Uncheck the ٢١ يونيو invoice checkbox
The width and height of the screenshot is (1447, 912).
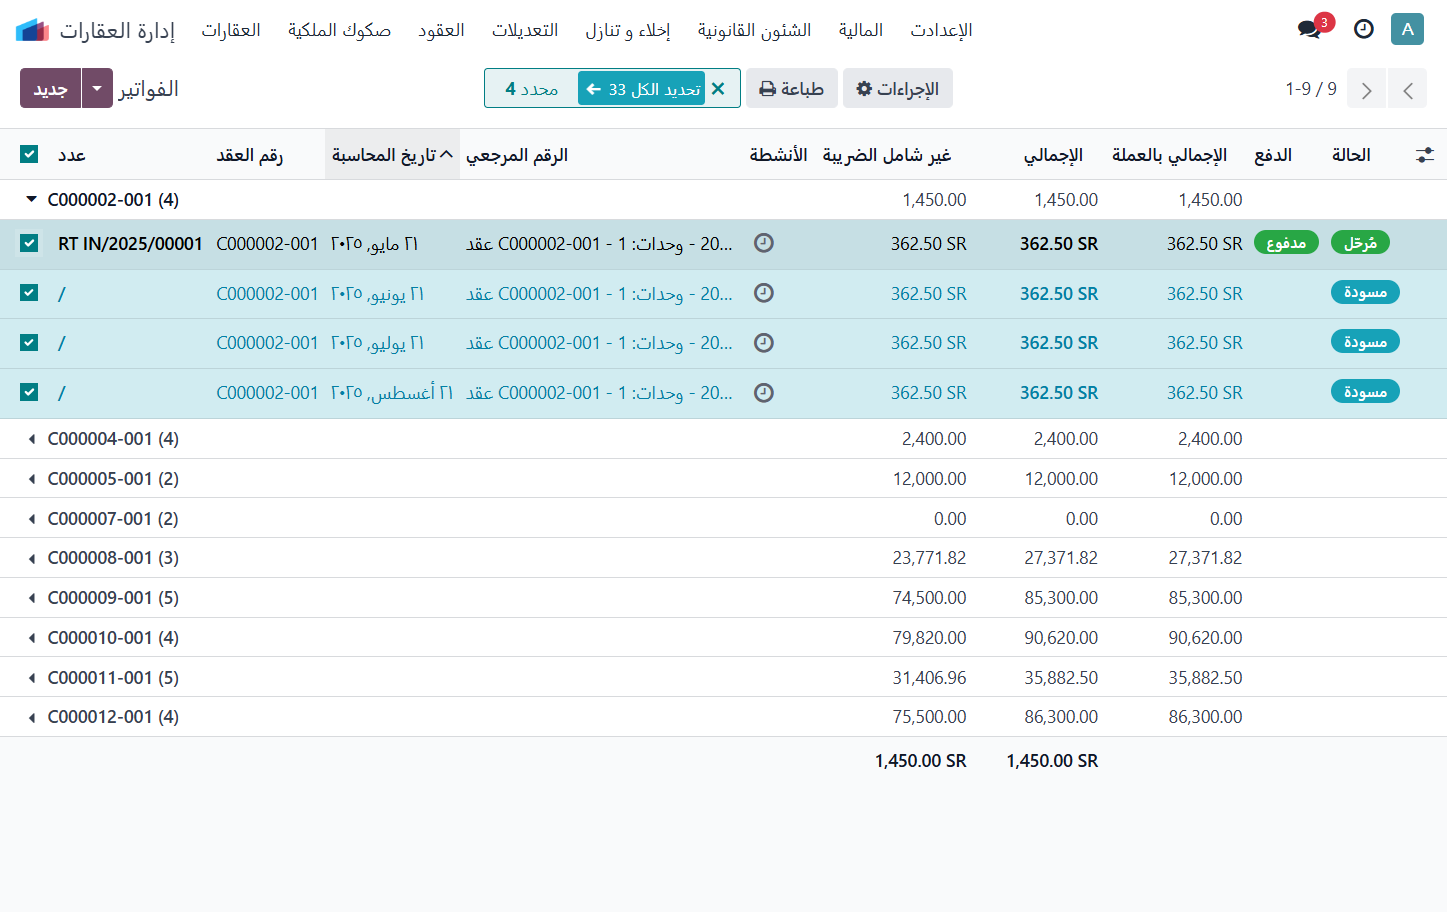click(29, 293)
